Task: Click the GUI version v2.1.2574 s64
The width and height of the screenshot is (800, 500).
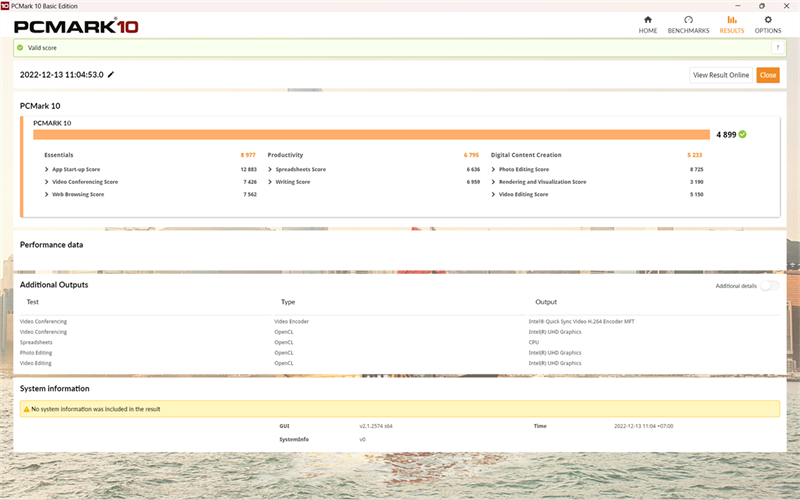Action: [376, 426]
